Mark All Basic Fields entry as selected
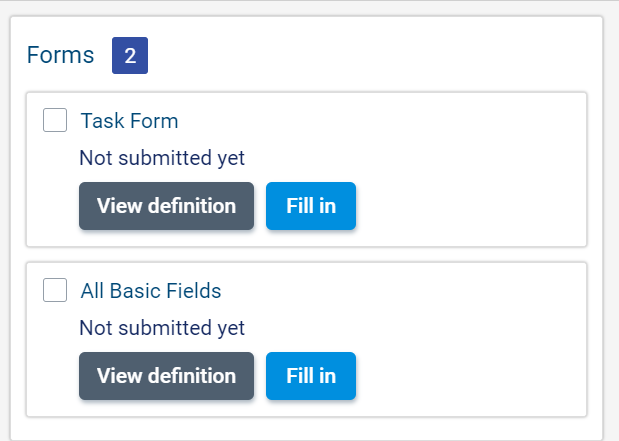 point(55,291)
